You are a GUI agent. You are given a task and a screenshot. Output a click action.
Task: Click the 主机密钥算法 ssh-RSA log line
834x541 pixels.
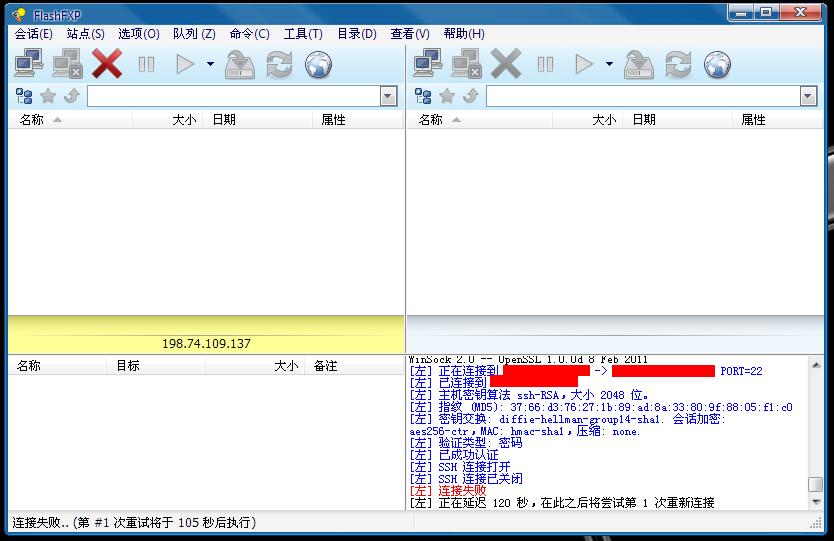529,395
